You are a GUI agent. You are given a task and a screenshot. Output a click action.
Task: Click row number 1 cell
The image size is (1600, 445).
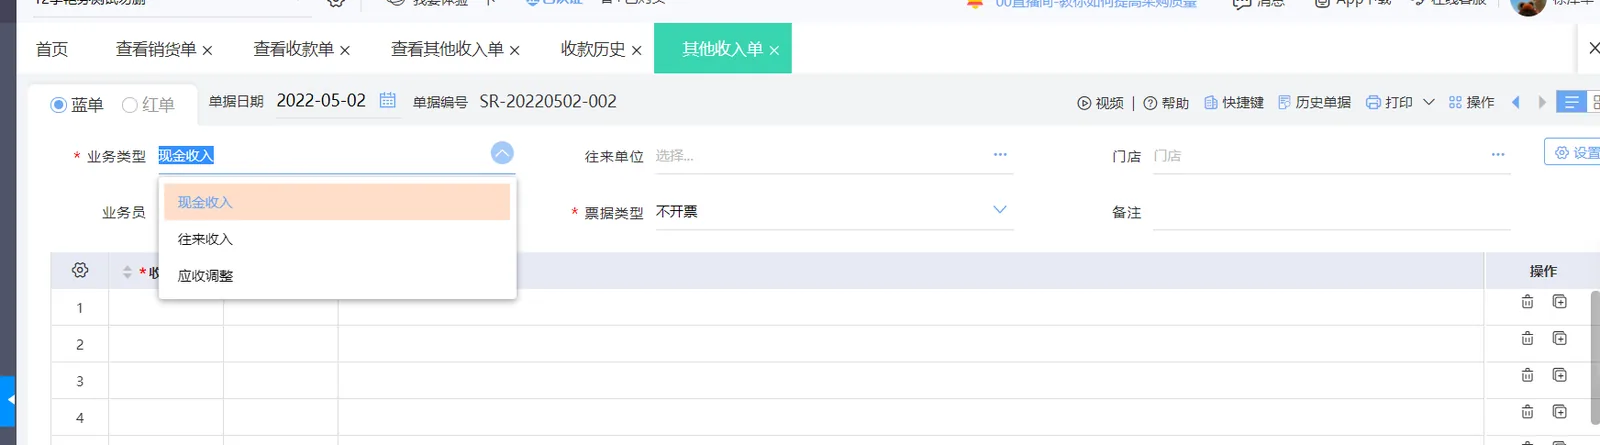80,308
